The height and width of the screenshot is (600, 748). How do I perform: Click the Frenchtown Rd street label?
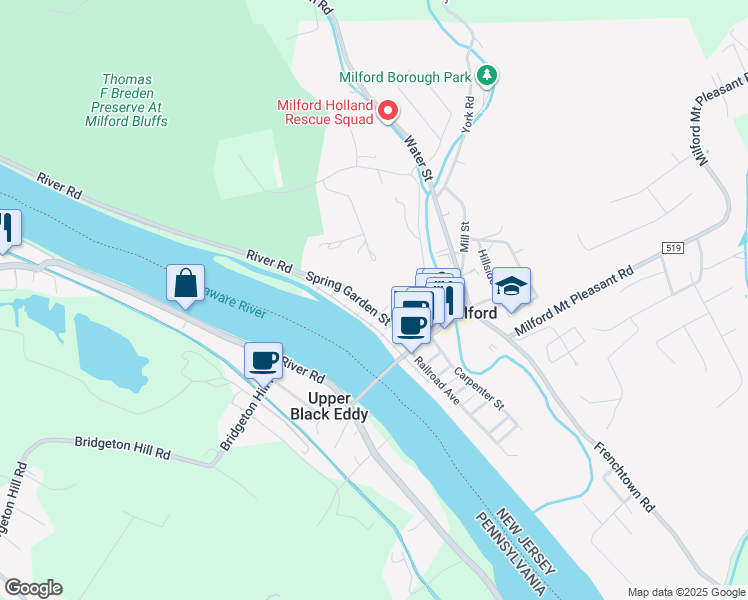(x=624, y=477)
